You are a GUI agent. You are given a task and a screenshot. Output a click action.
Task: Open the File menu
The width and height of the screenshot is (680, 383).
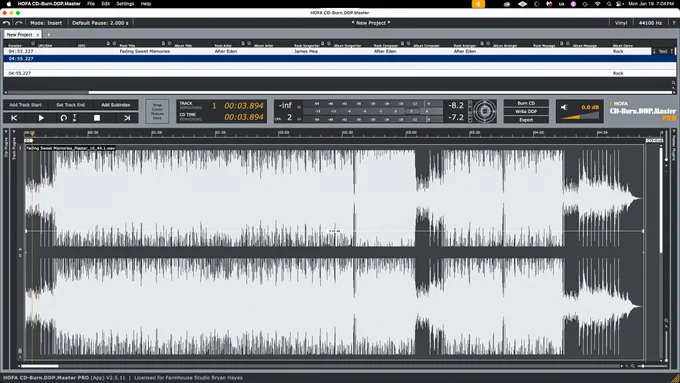(x=91, y=3)
